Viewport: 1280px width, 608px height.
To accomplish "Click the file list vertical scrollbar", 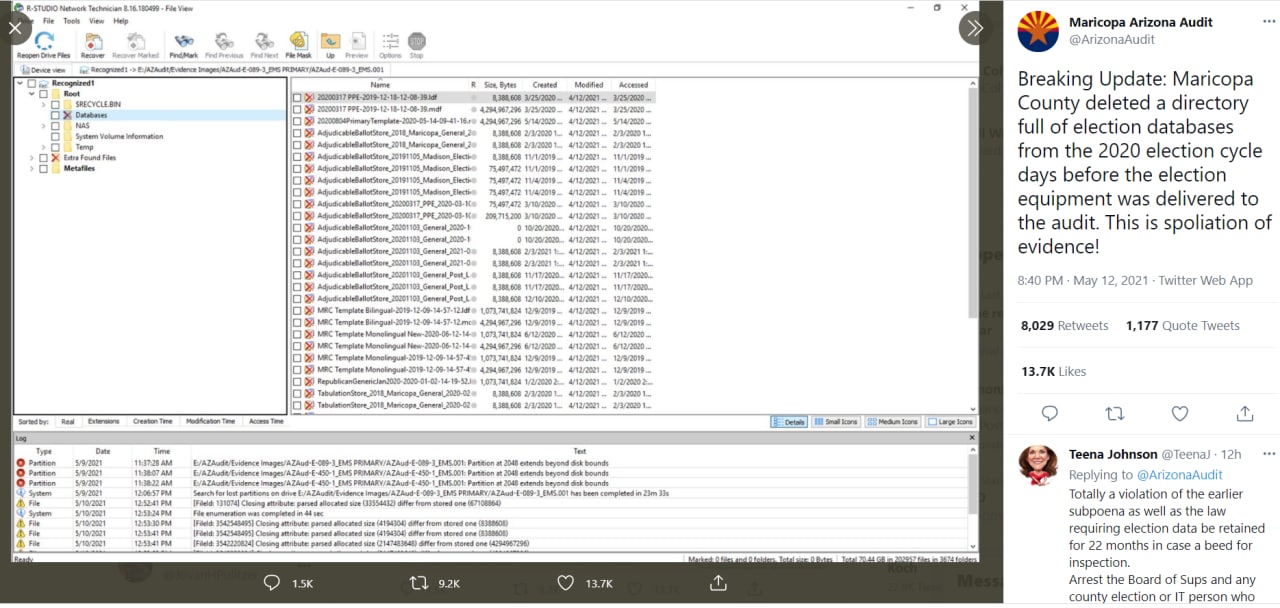I will click(x=974, y=250).
